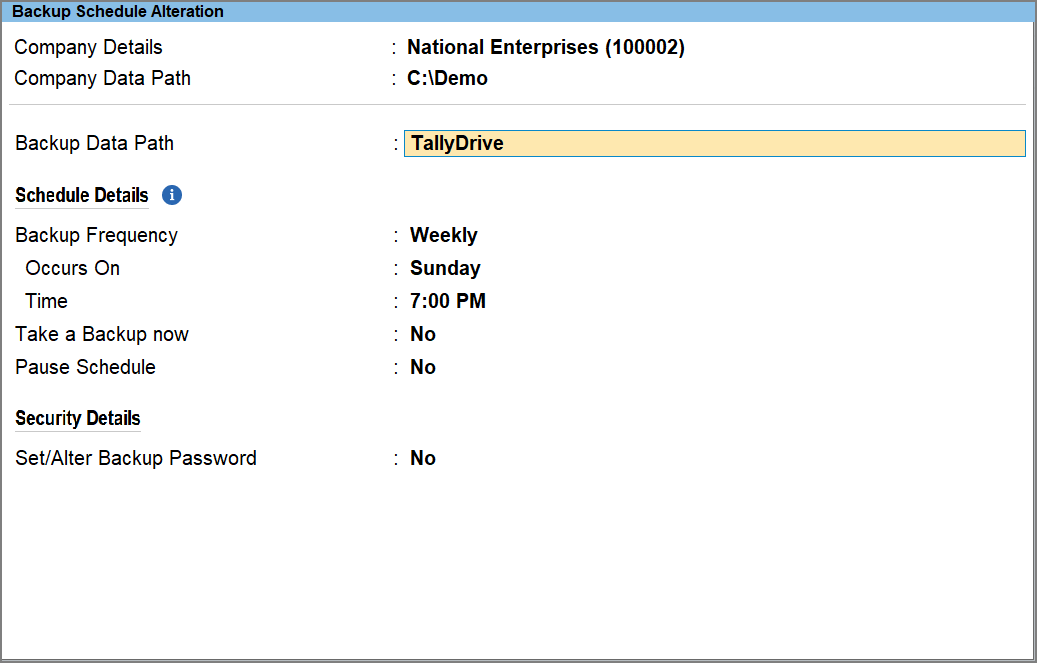This screenshot has height=663, width=1037.
Task: Open the Time field showing 7:00 PM
Action: tap(447, 301)
